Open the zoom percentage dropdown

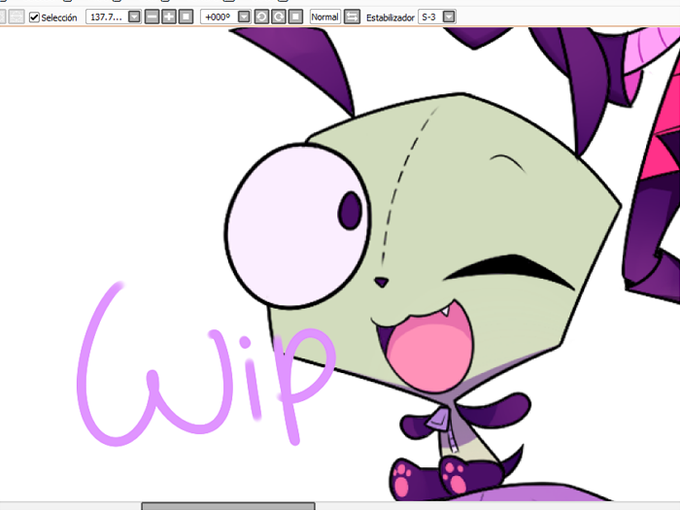click(134, 17)
